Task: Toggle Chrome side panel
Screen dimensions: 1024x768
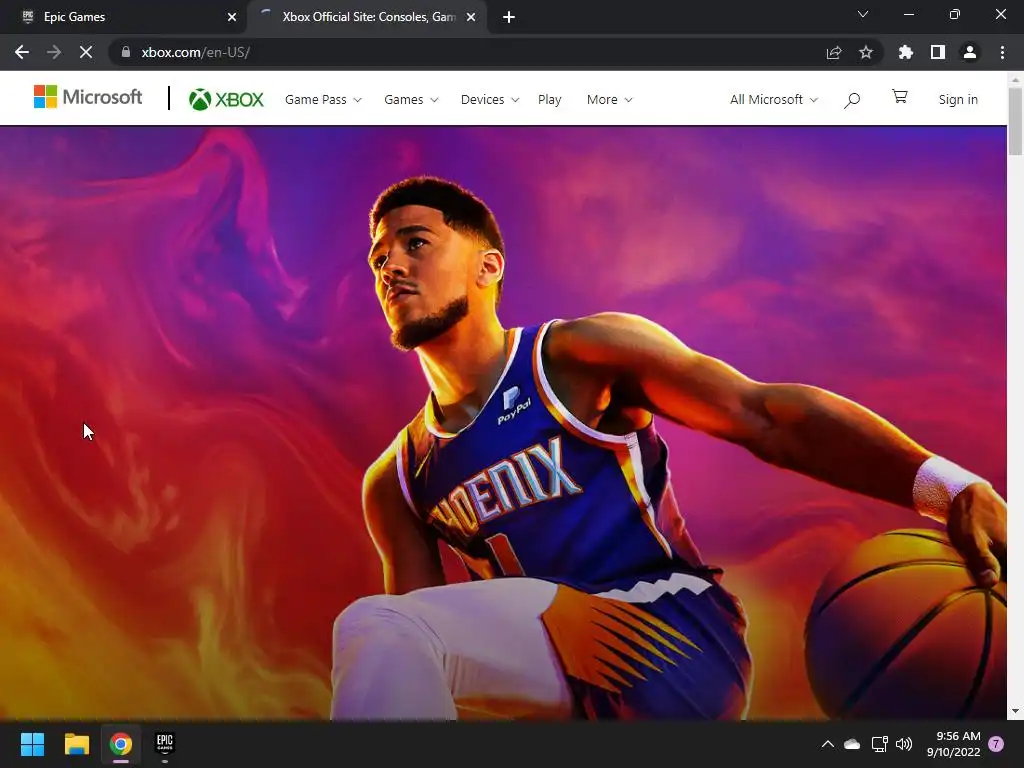Action: tap(938, 52)
